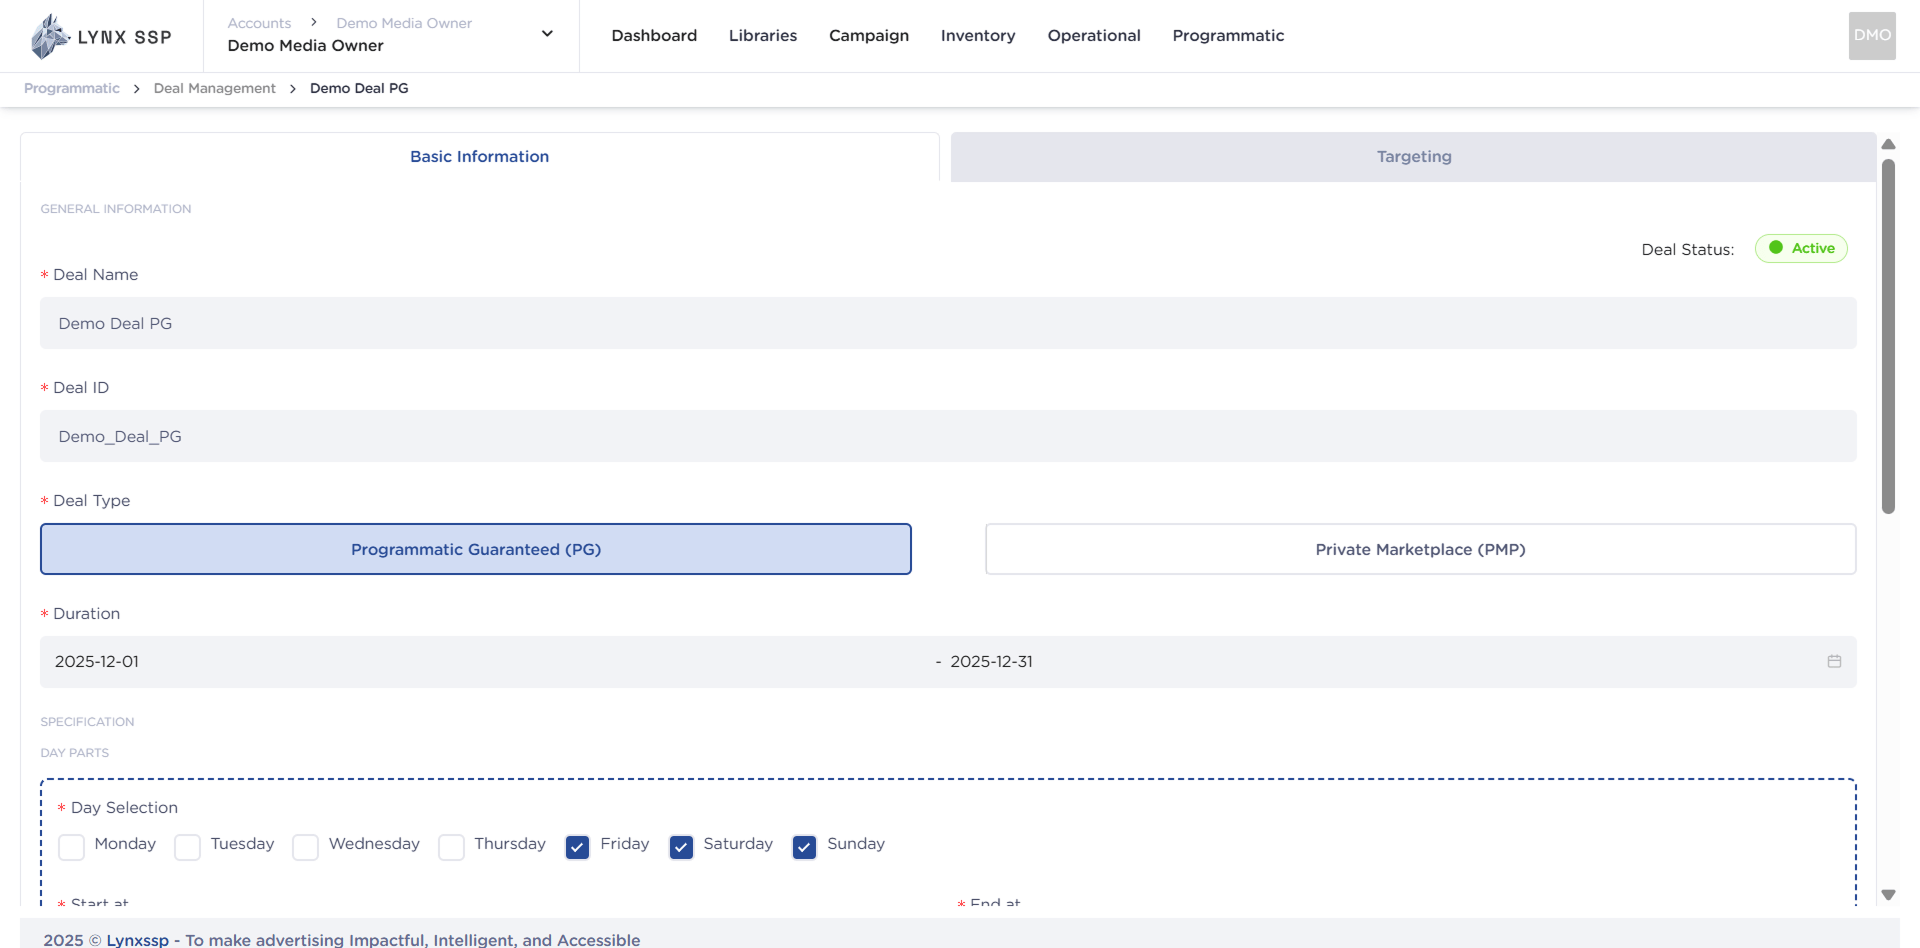Viewport: 1920px width, 948px height.
Task: Click the start date 2025-12-01
Action: point(97,662)
